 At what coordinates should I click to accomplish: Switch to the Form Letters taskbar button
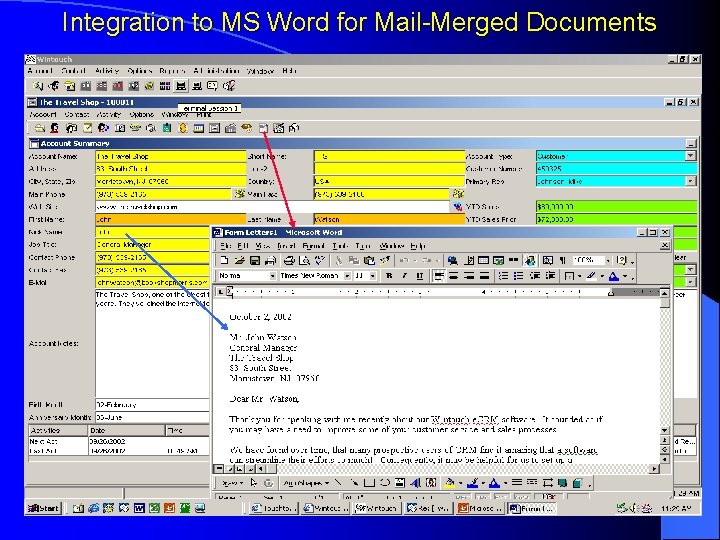click(531, 508)
